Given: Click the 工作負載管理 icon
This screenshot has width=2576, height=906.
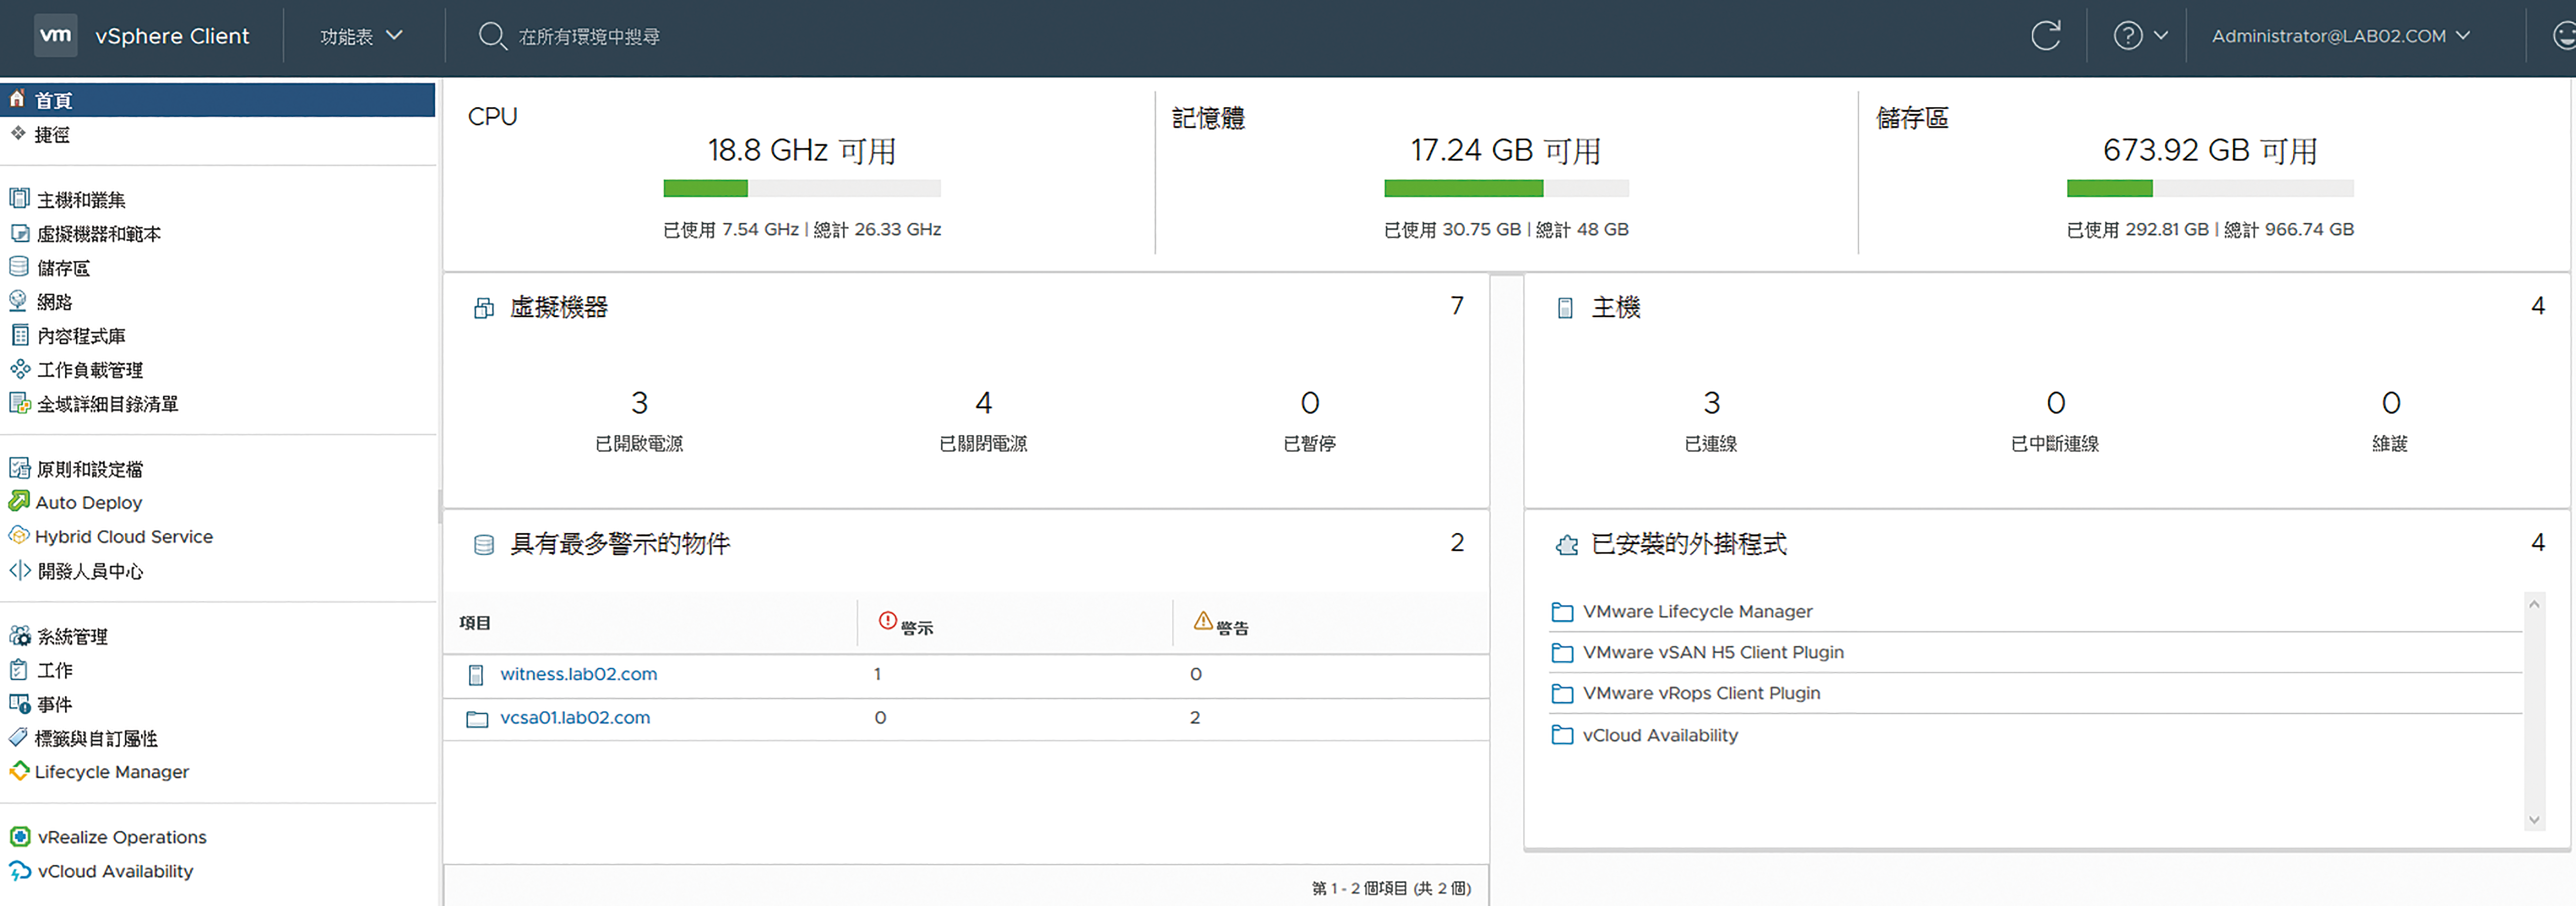Looking at the screenshot, I should 19,369.
